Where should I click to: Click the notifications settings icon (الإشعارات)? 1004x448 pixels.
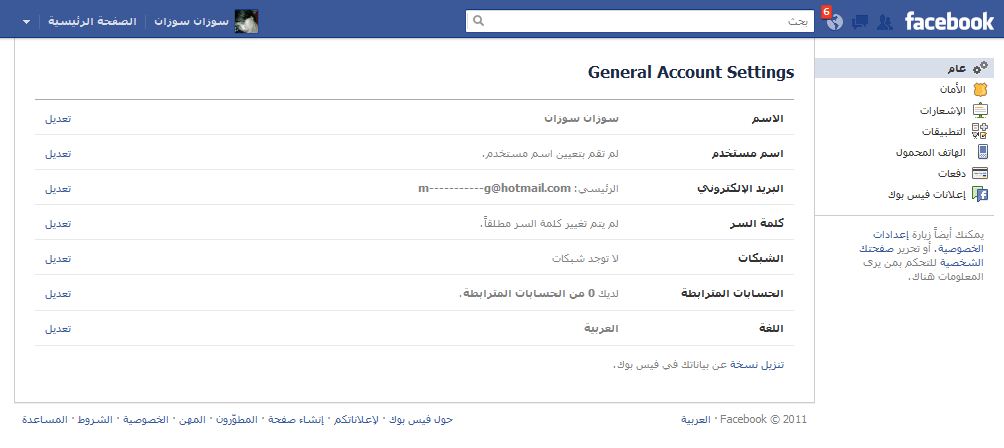[x=981, y=111]
